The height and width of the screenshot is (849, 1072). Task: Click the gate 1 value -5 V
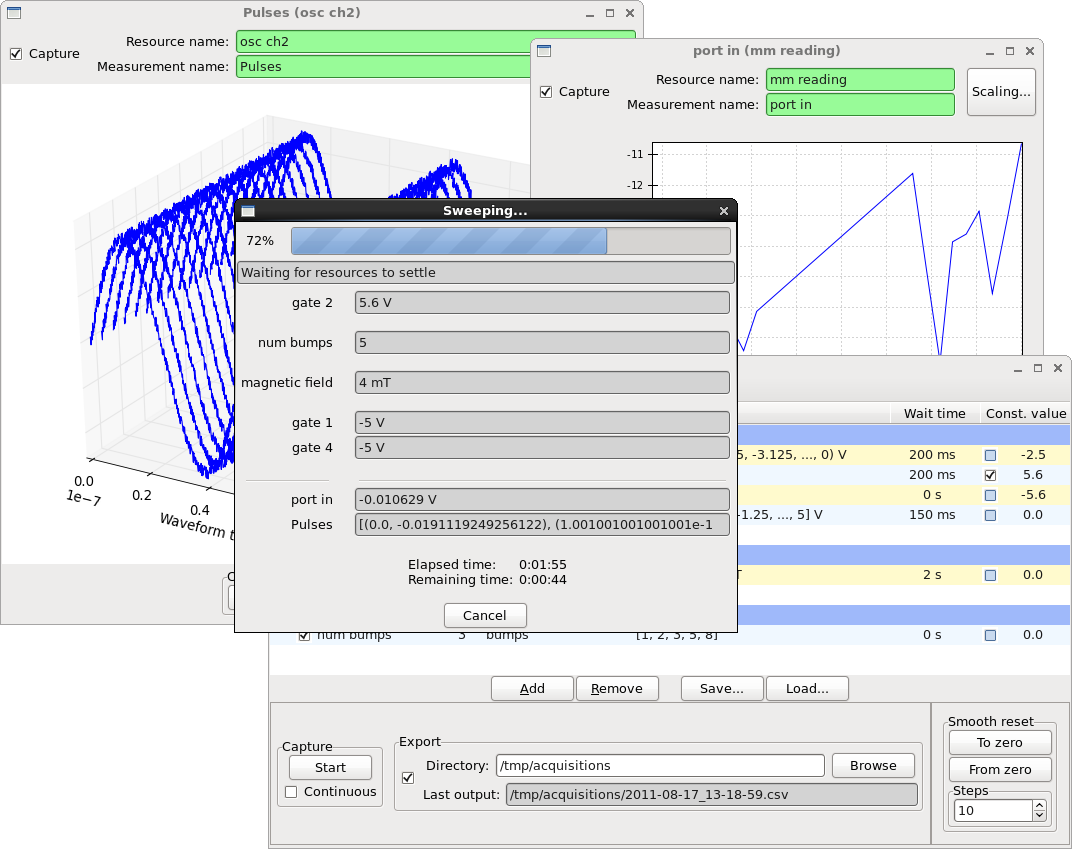pyautogui.click(x=542, y=422)
